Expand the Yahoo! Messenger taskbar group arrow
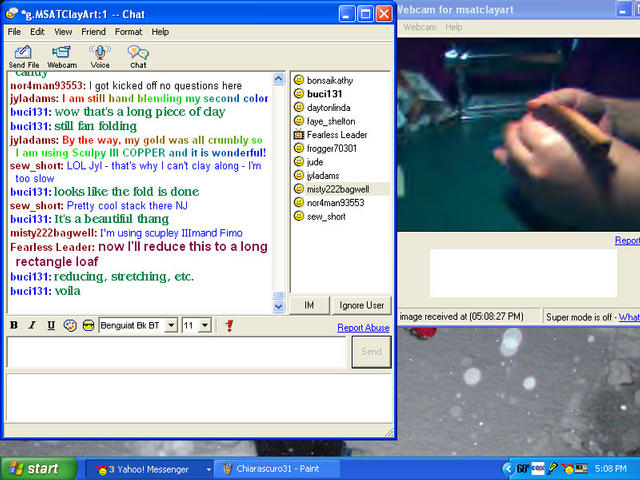This screenshot has height=480, width=640. 209,469
